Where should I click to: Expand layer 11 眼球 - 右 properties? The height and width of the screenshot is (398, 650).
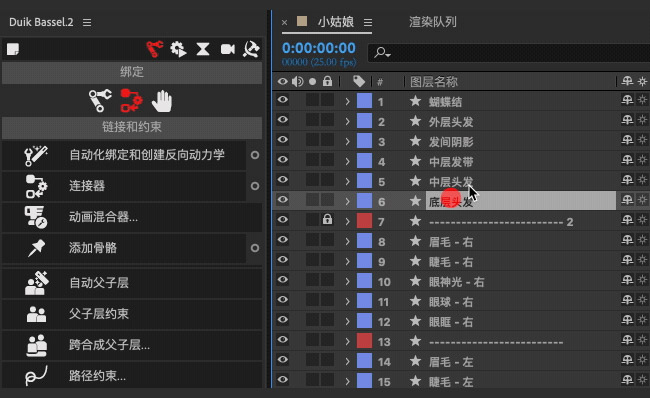[348, 301]
